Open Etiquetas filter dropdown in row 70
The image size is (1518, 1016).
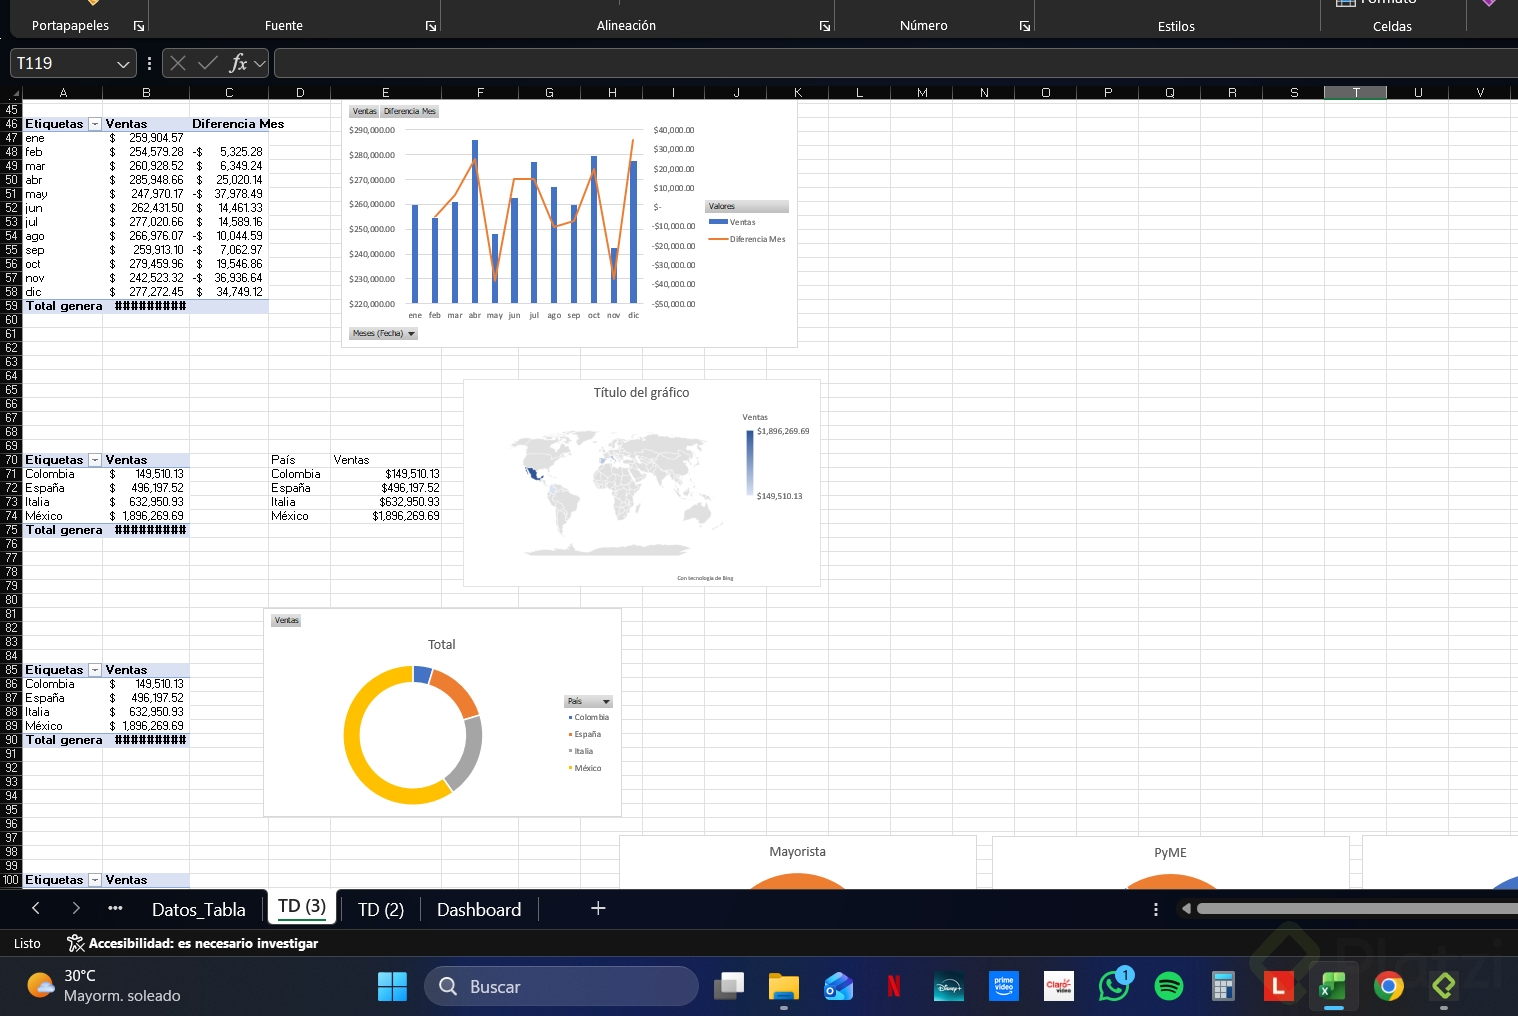(x=95, y=460)
